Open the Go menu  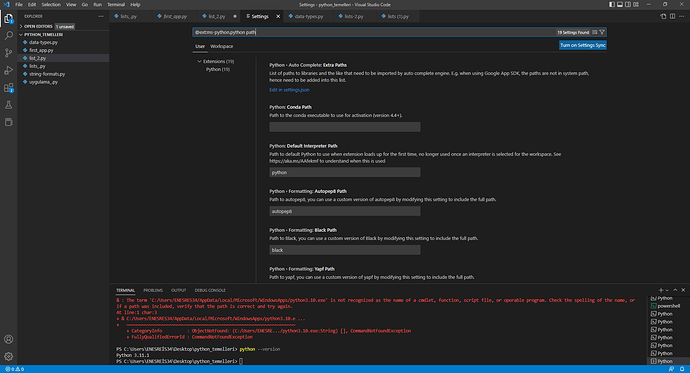tap(84, 4)
